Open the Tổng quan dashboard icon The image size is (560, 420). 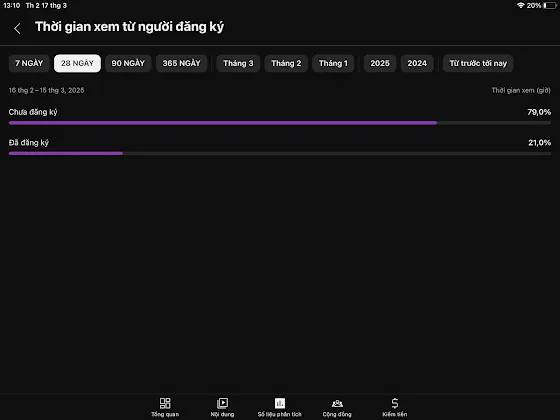click(165, 403)
